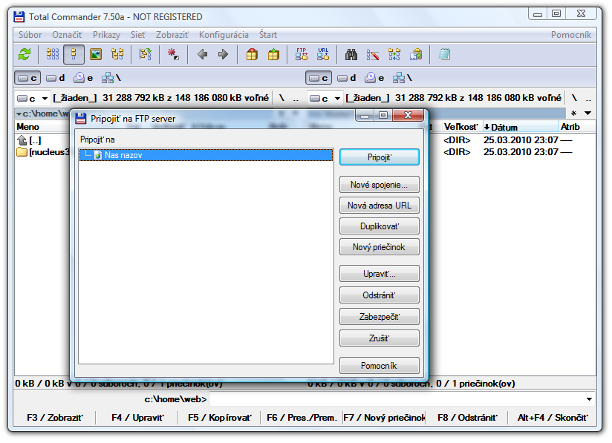Click Nové spojenie... button
The image size is (612, 443).
379,185
